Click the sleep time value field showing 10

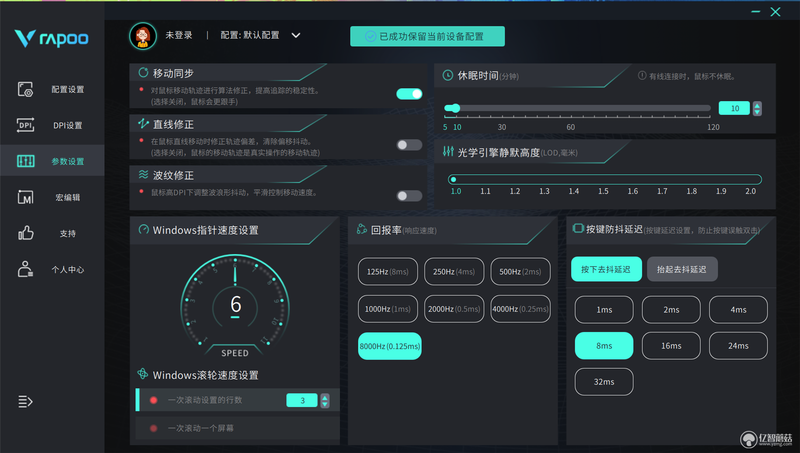(734, 108)
